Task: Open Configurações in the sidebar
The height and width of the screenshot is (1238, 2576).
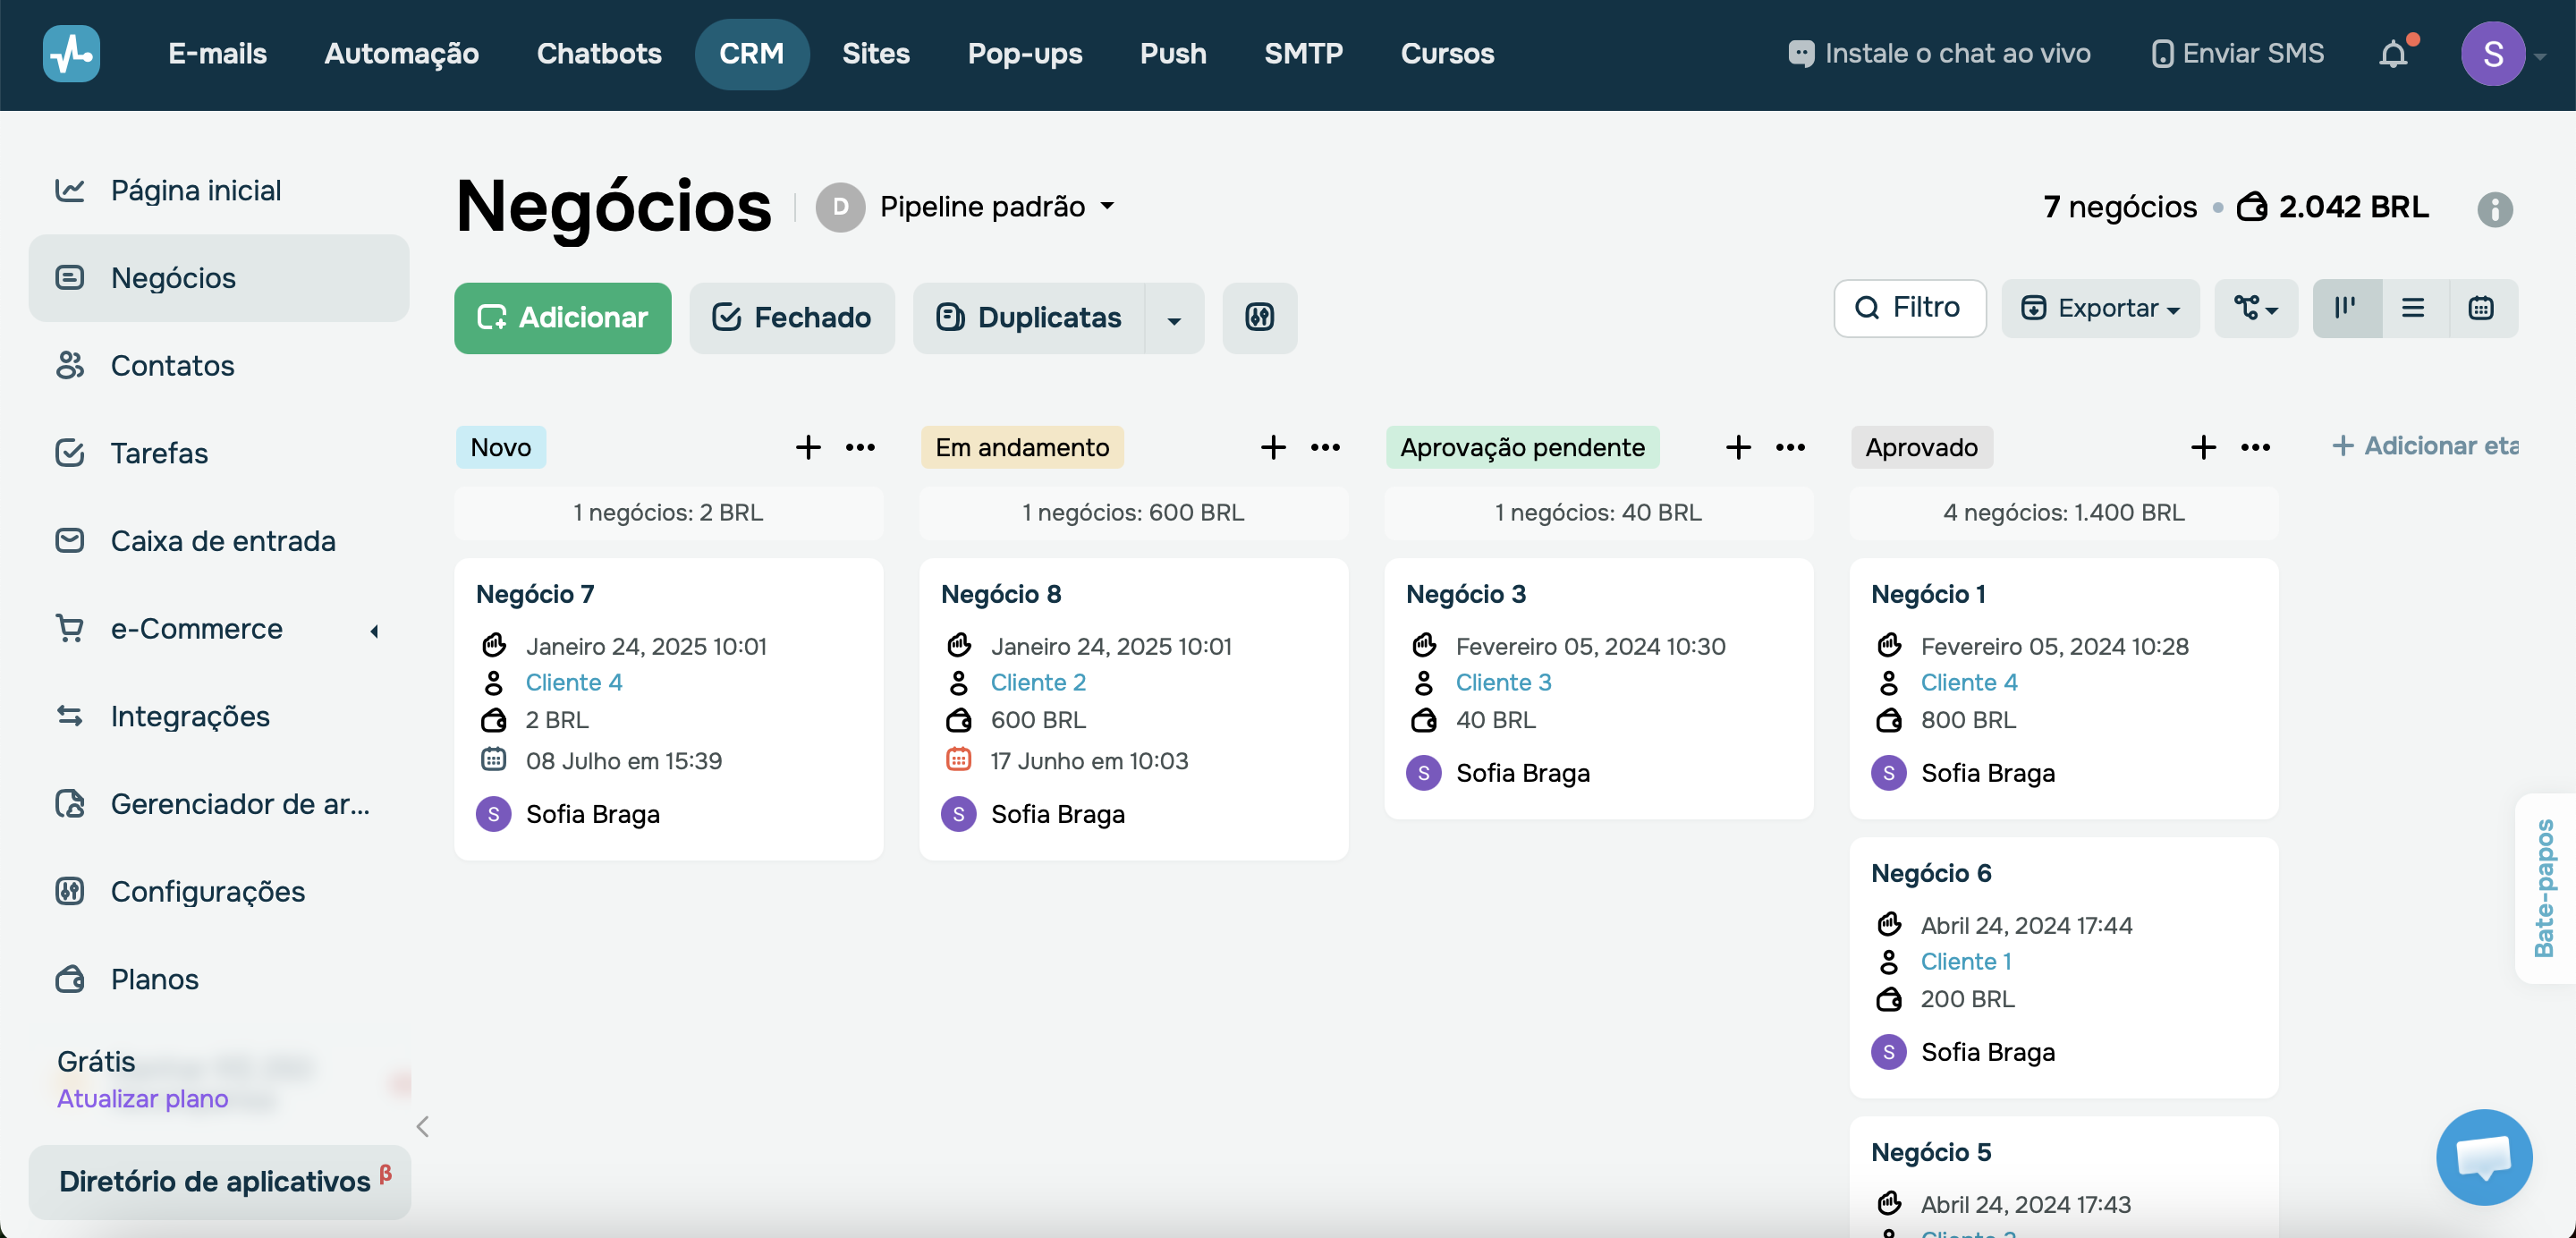Action: (219, 891)
